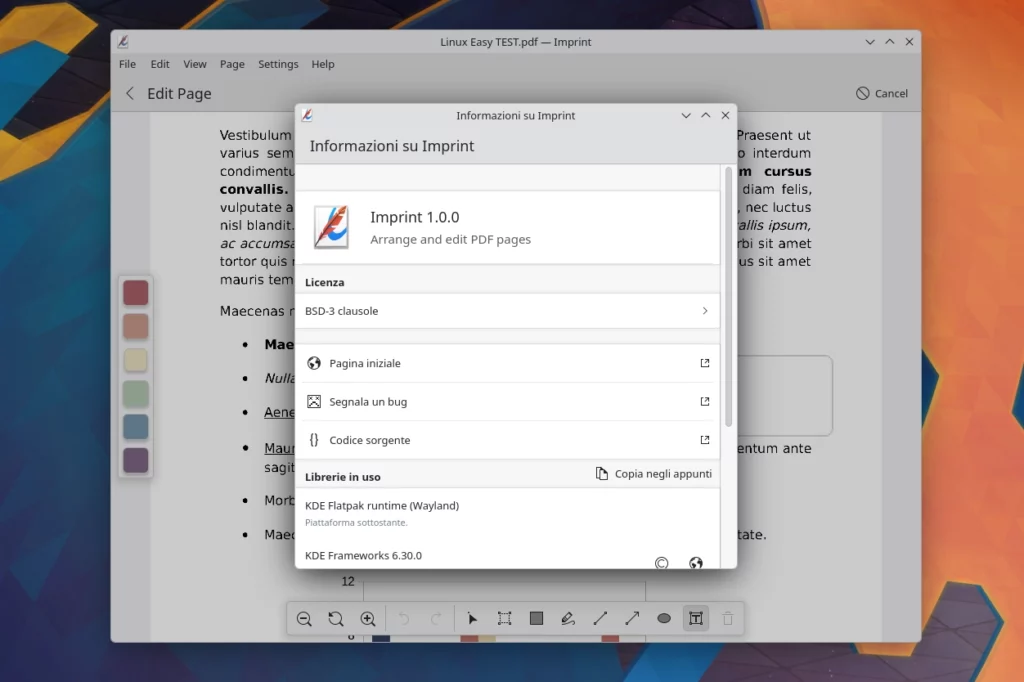
Task: Pick the blue color swatch
Action: pyautogui.click(x=136, y=427)
